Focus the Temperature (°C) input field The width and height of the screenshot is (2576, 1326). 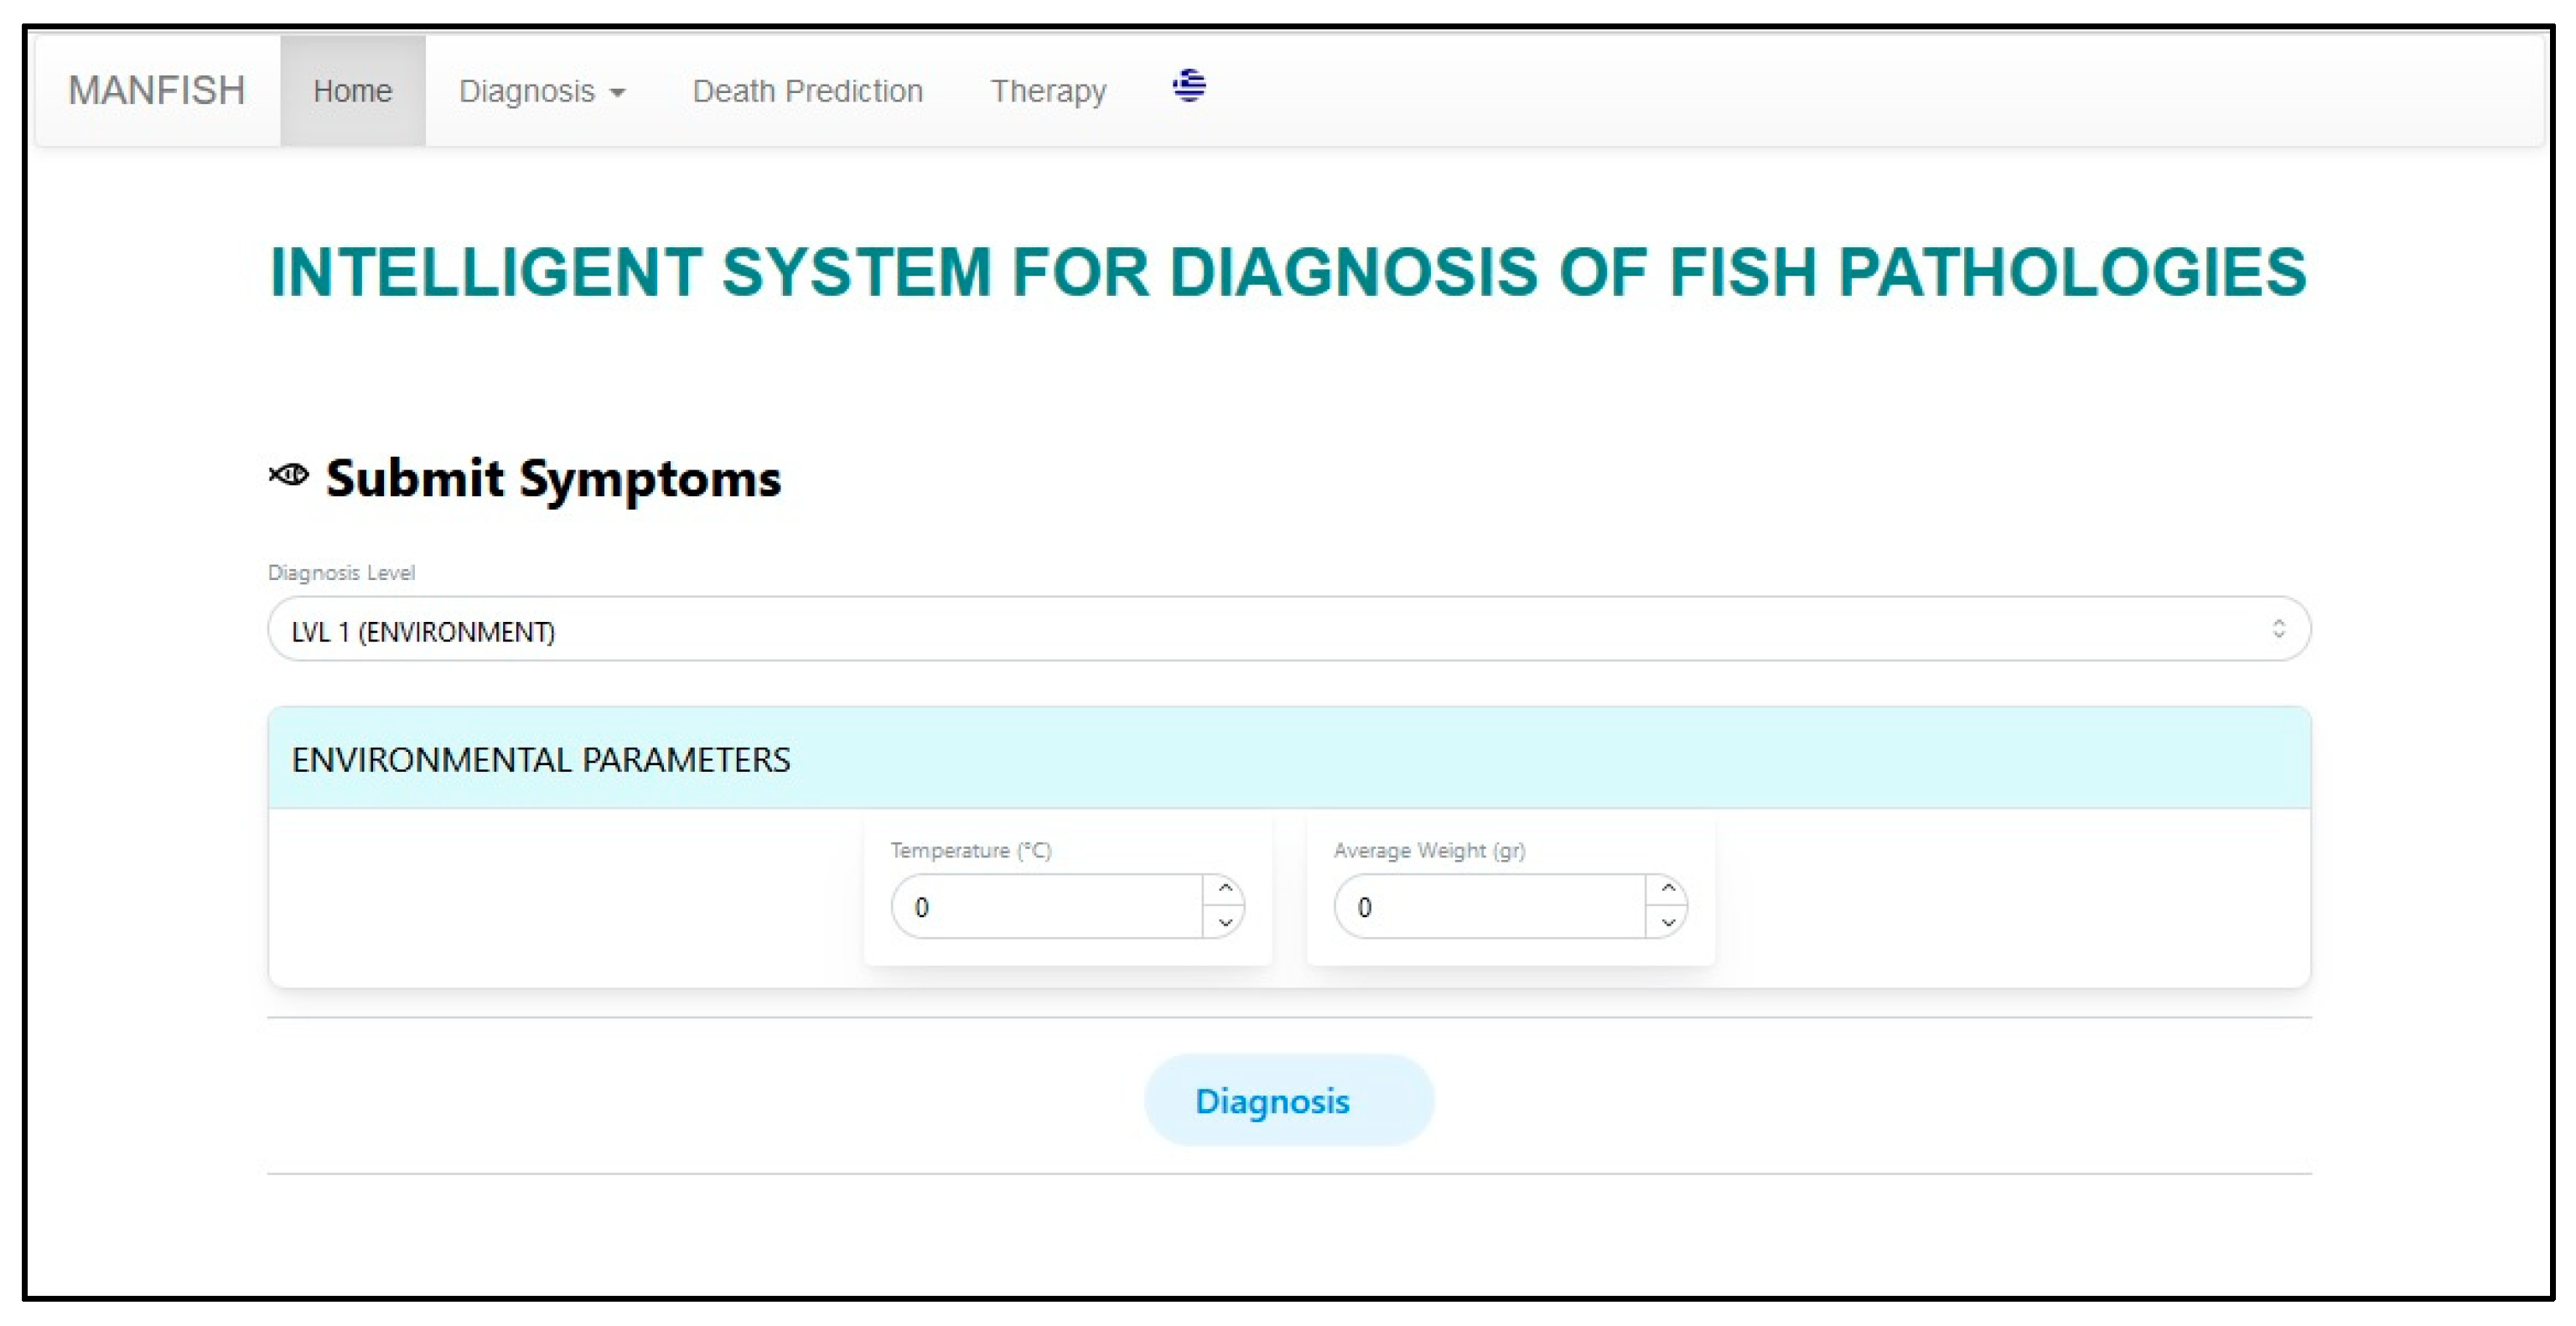(x=1045, y=907)
